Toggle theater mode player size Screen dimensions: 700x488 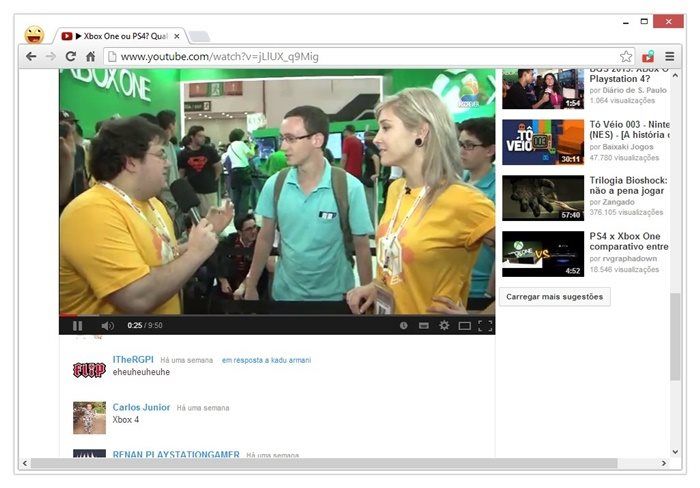465,326
